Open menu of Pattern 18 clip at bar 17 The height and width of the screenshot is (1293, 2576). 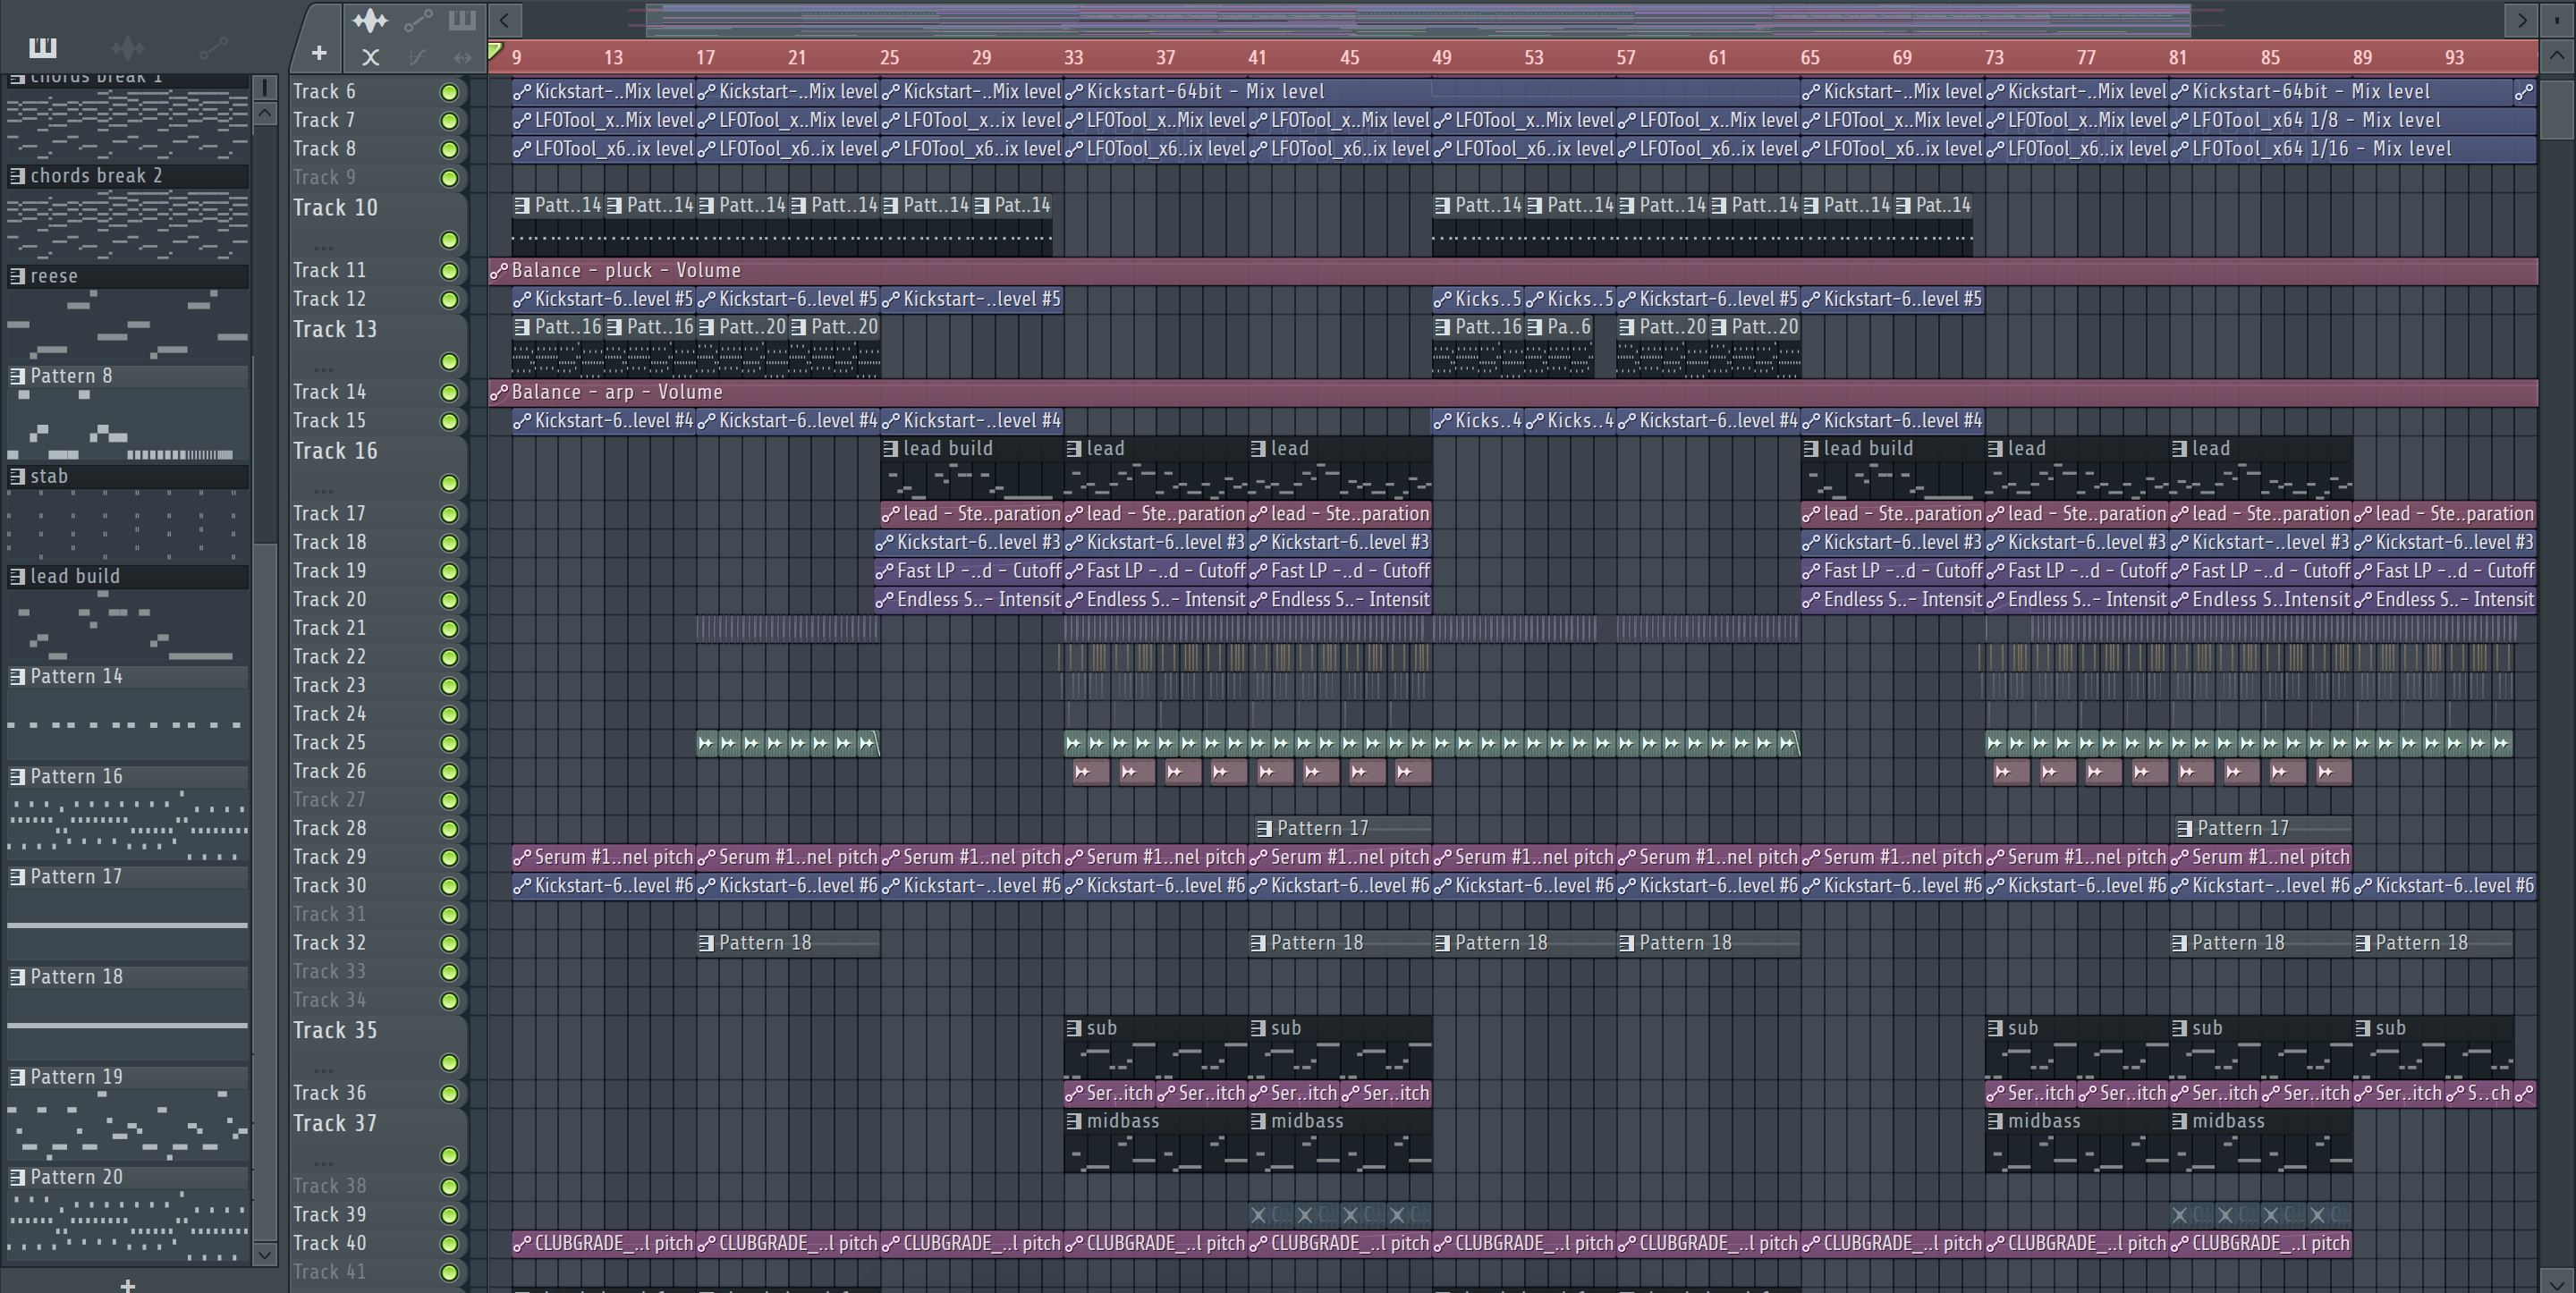pos(706,943)
